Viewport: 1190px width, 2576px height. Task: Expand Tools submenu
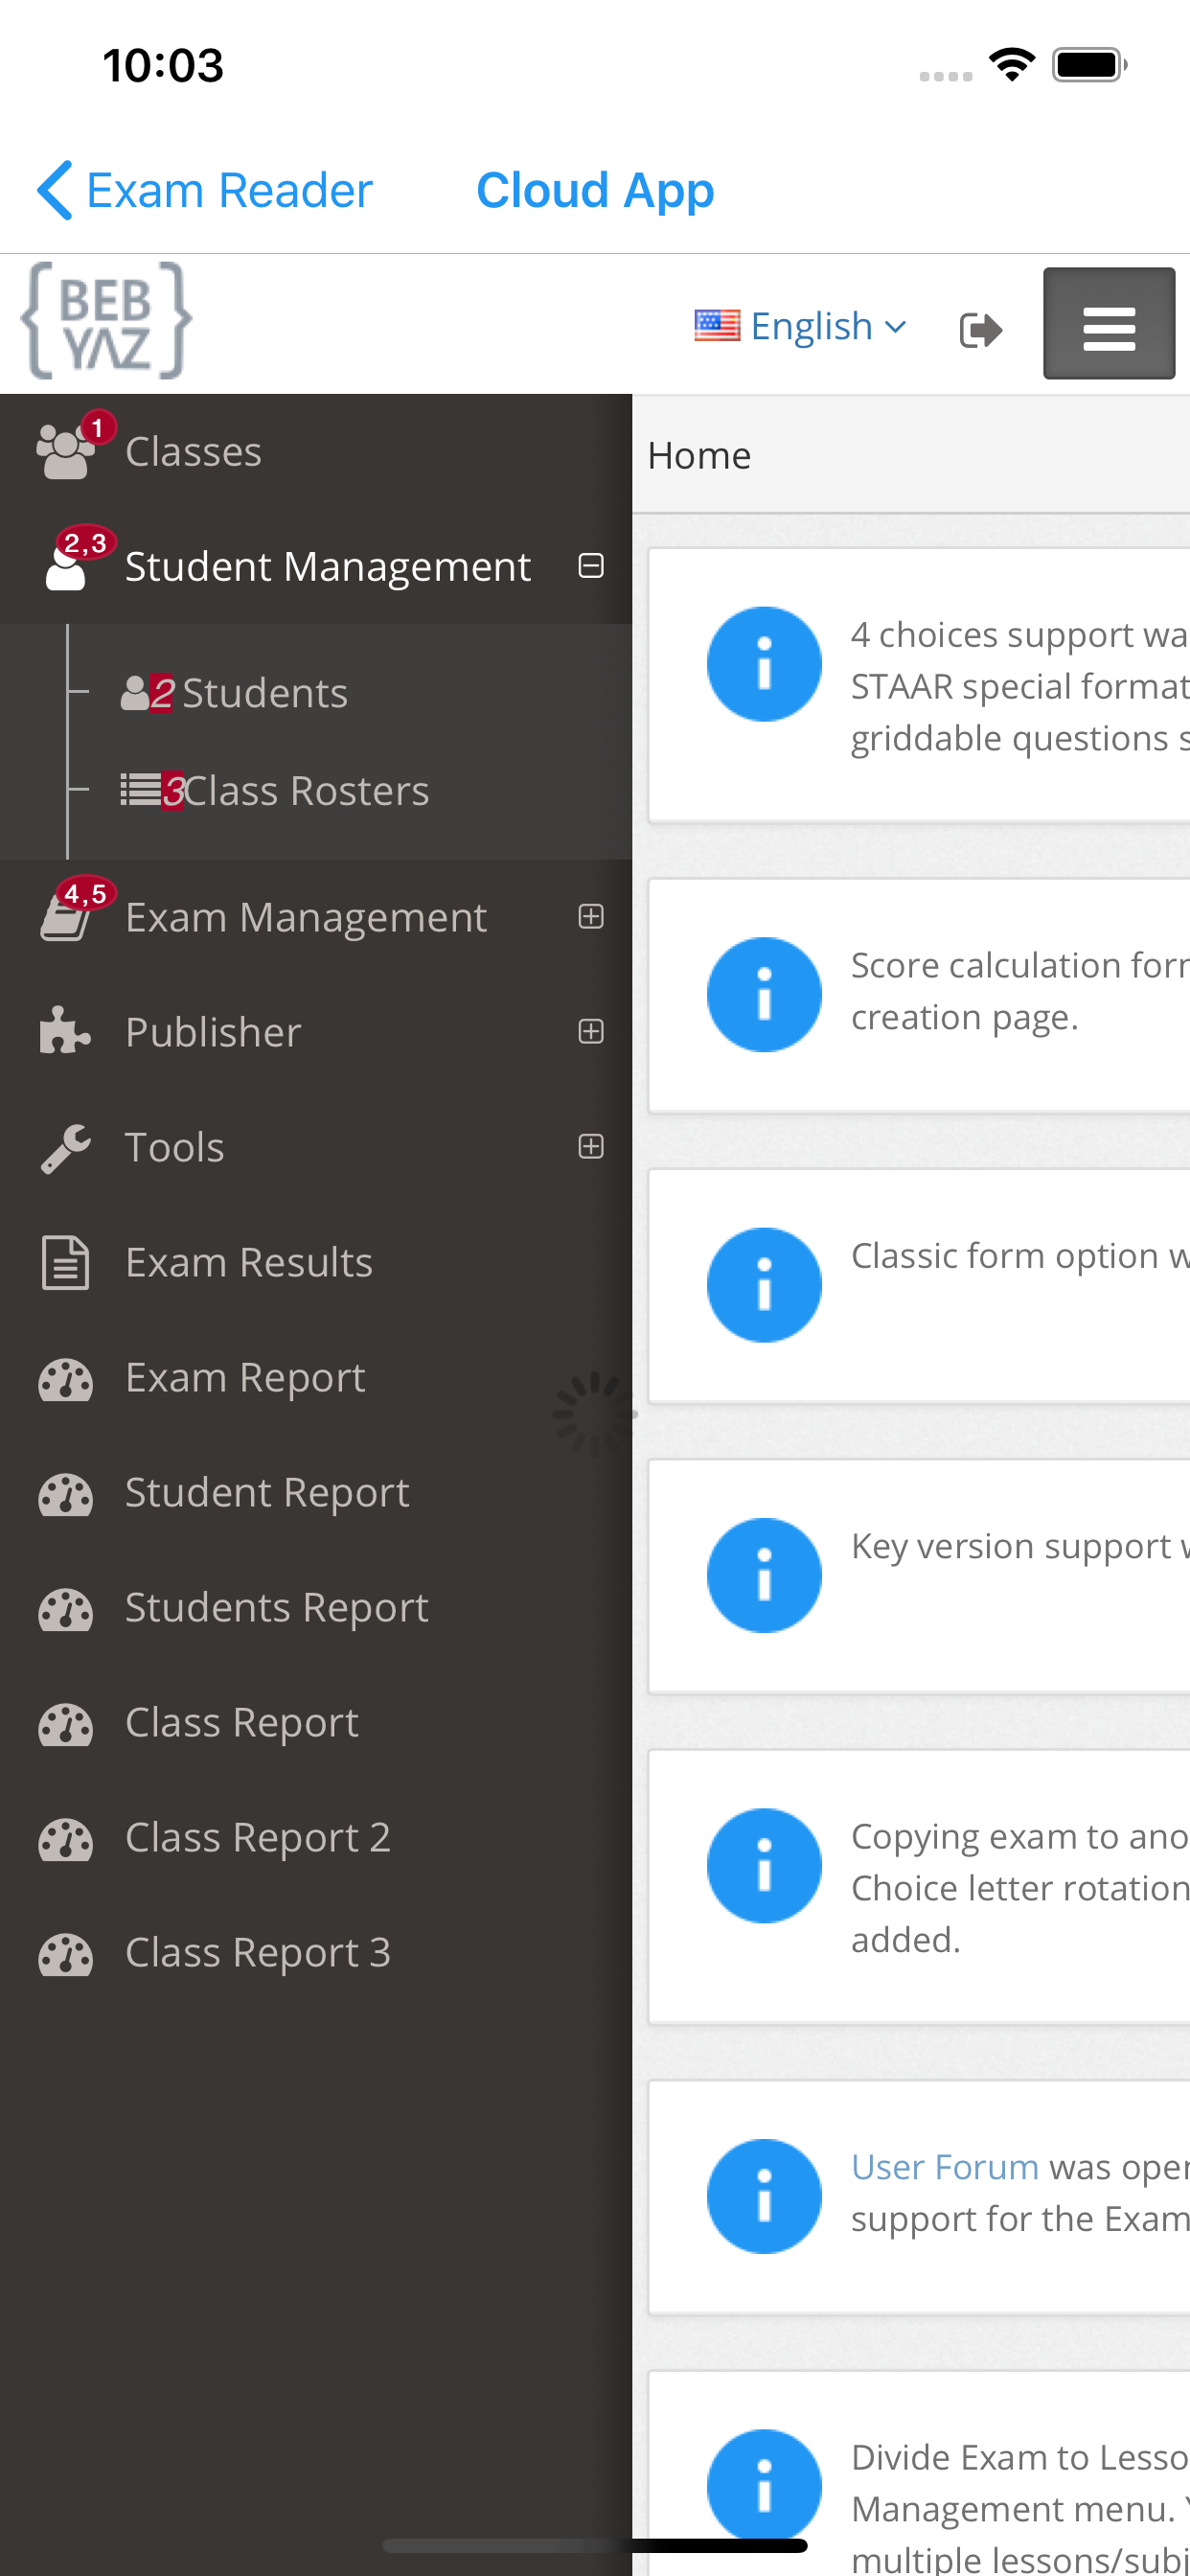(x=591, y=1146)
